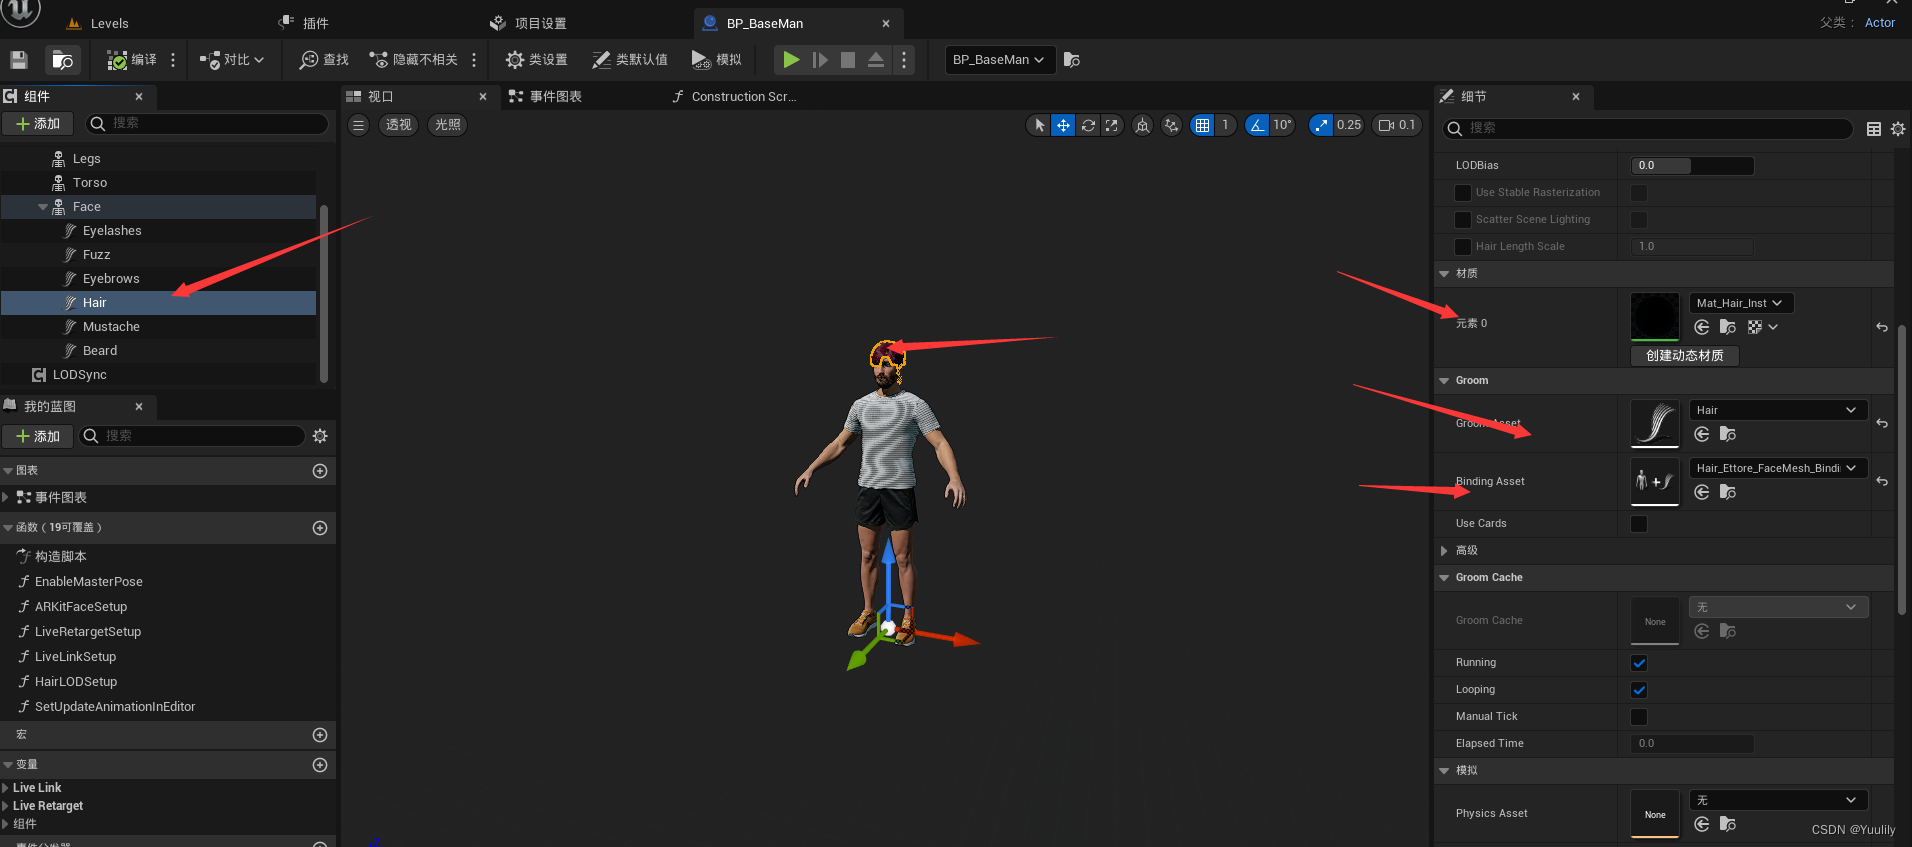Compile the blueprint

pyautogui.click(x=132, y=60)
